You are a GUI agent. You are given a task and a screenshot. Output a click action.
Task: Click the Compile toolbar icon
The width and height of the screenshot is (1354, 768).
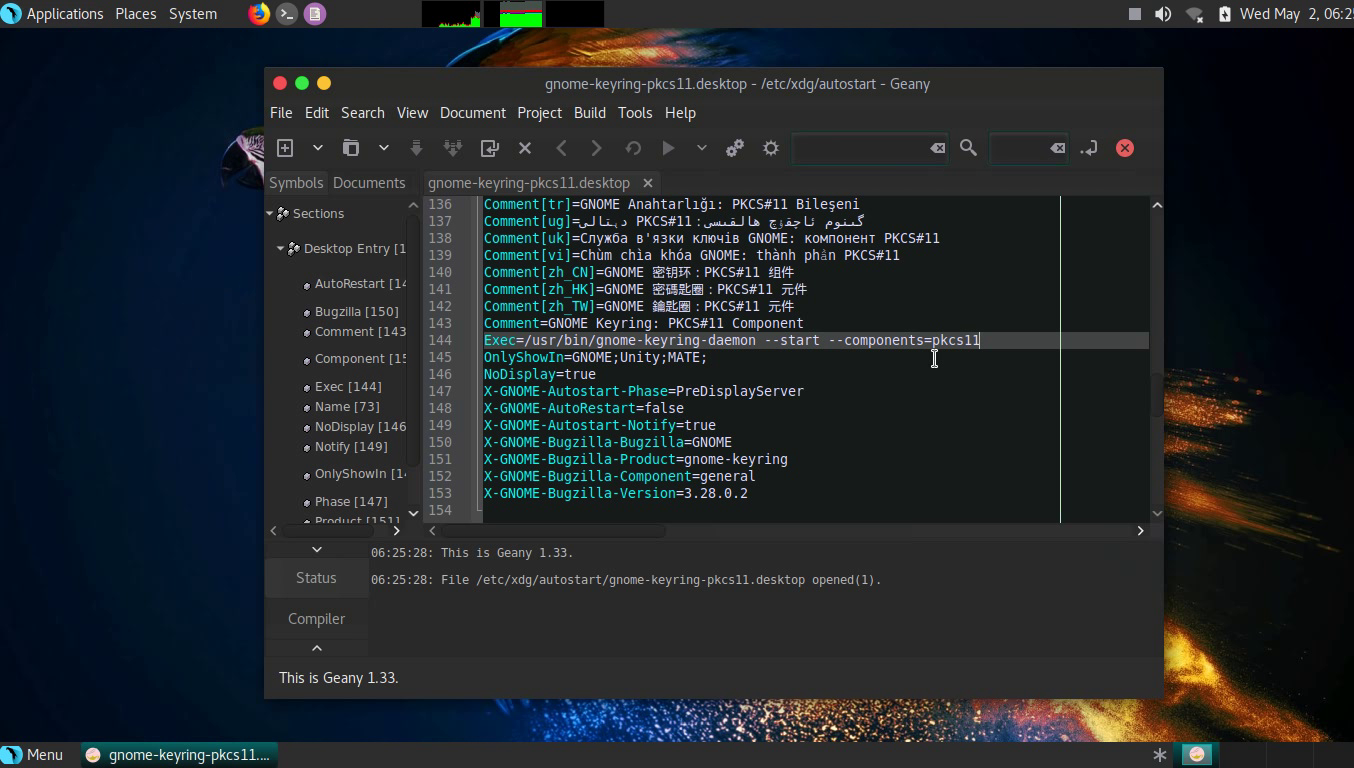[x=633, y=148]
